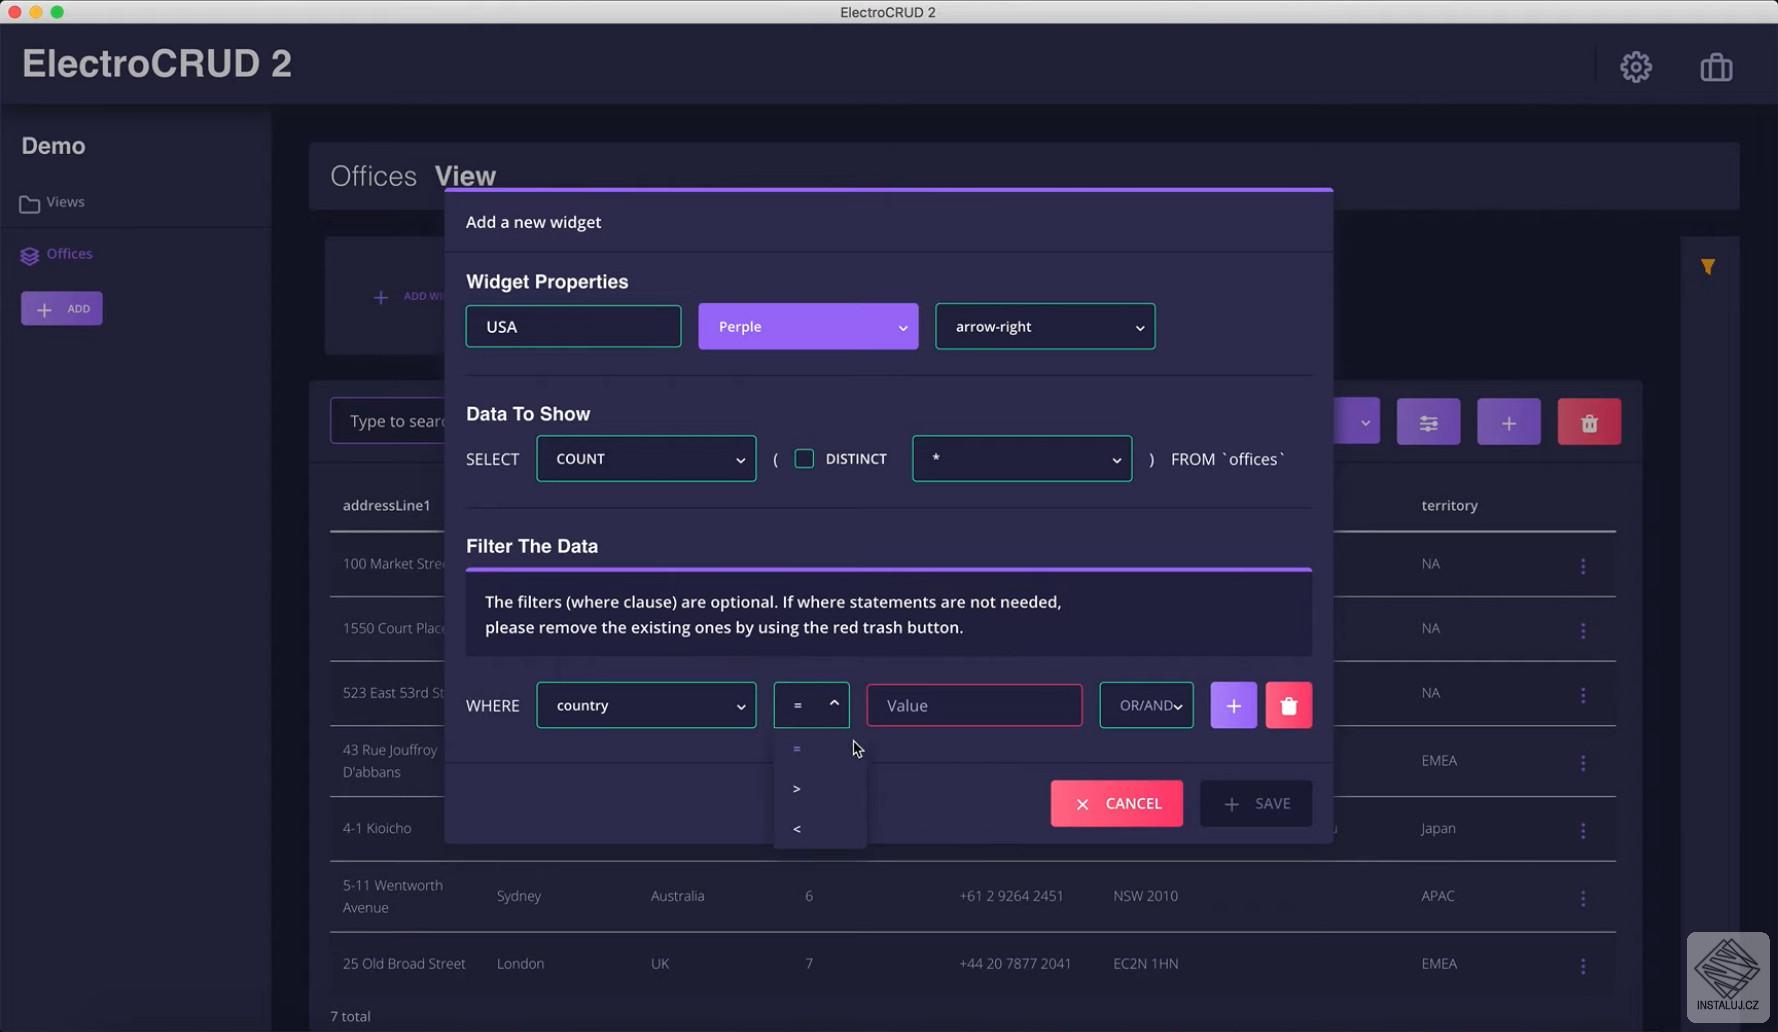Select the equals operator option
This screenshot has width=1778, height=1032.
(x=820, y=749)
